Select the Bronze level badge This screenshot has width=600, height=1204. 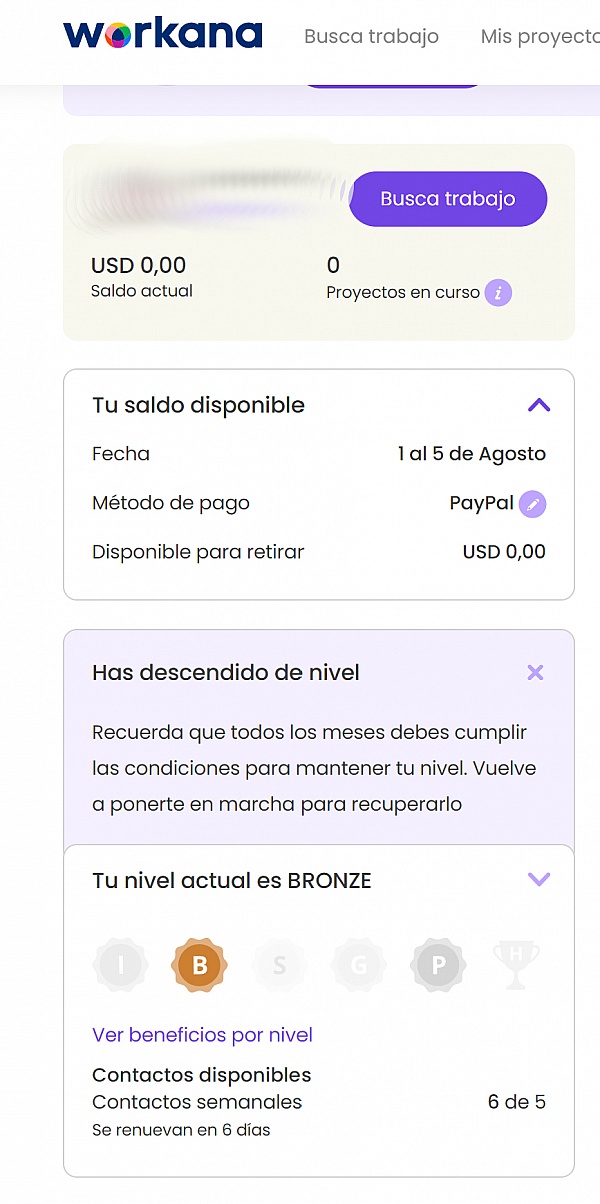(199, 965)
